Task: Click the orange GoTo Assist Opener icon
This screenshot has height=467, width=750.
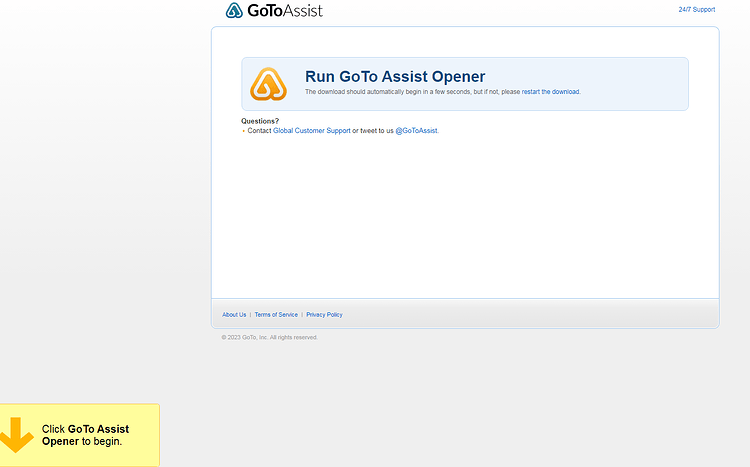Action: click(x=268, y=84)
